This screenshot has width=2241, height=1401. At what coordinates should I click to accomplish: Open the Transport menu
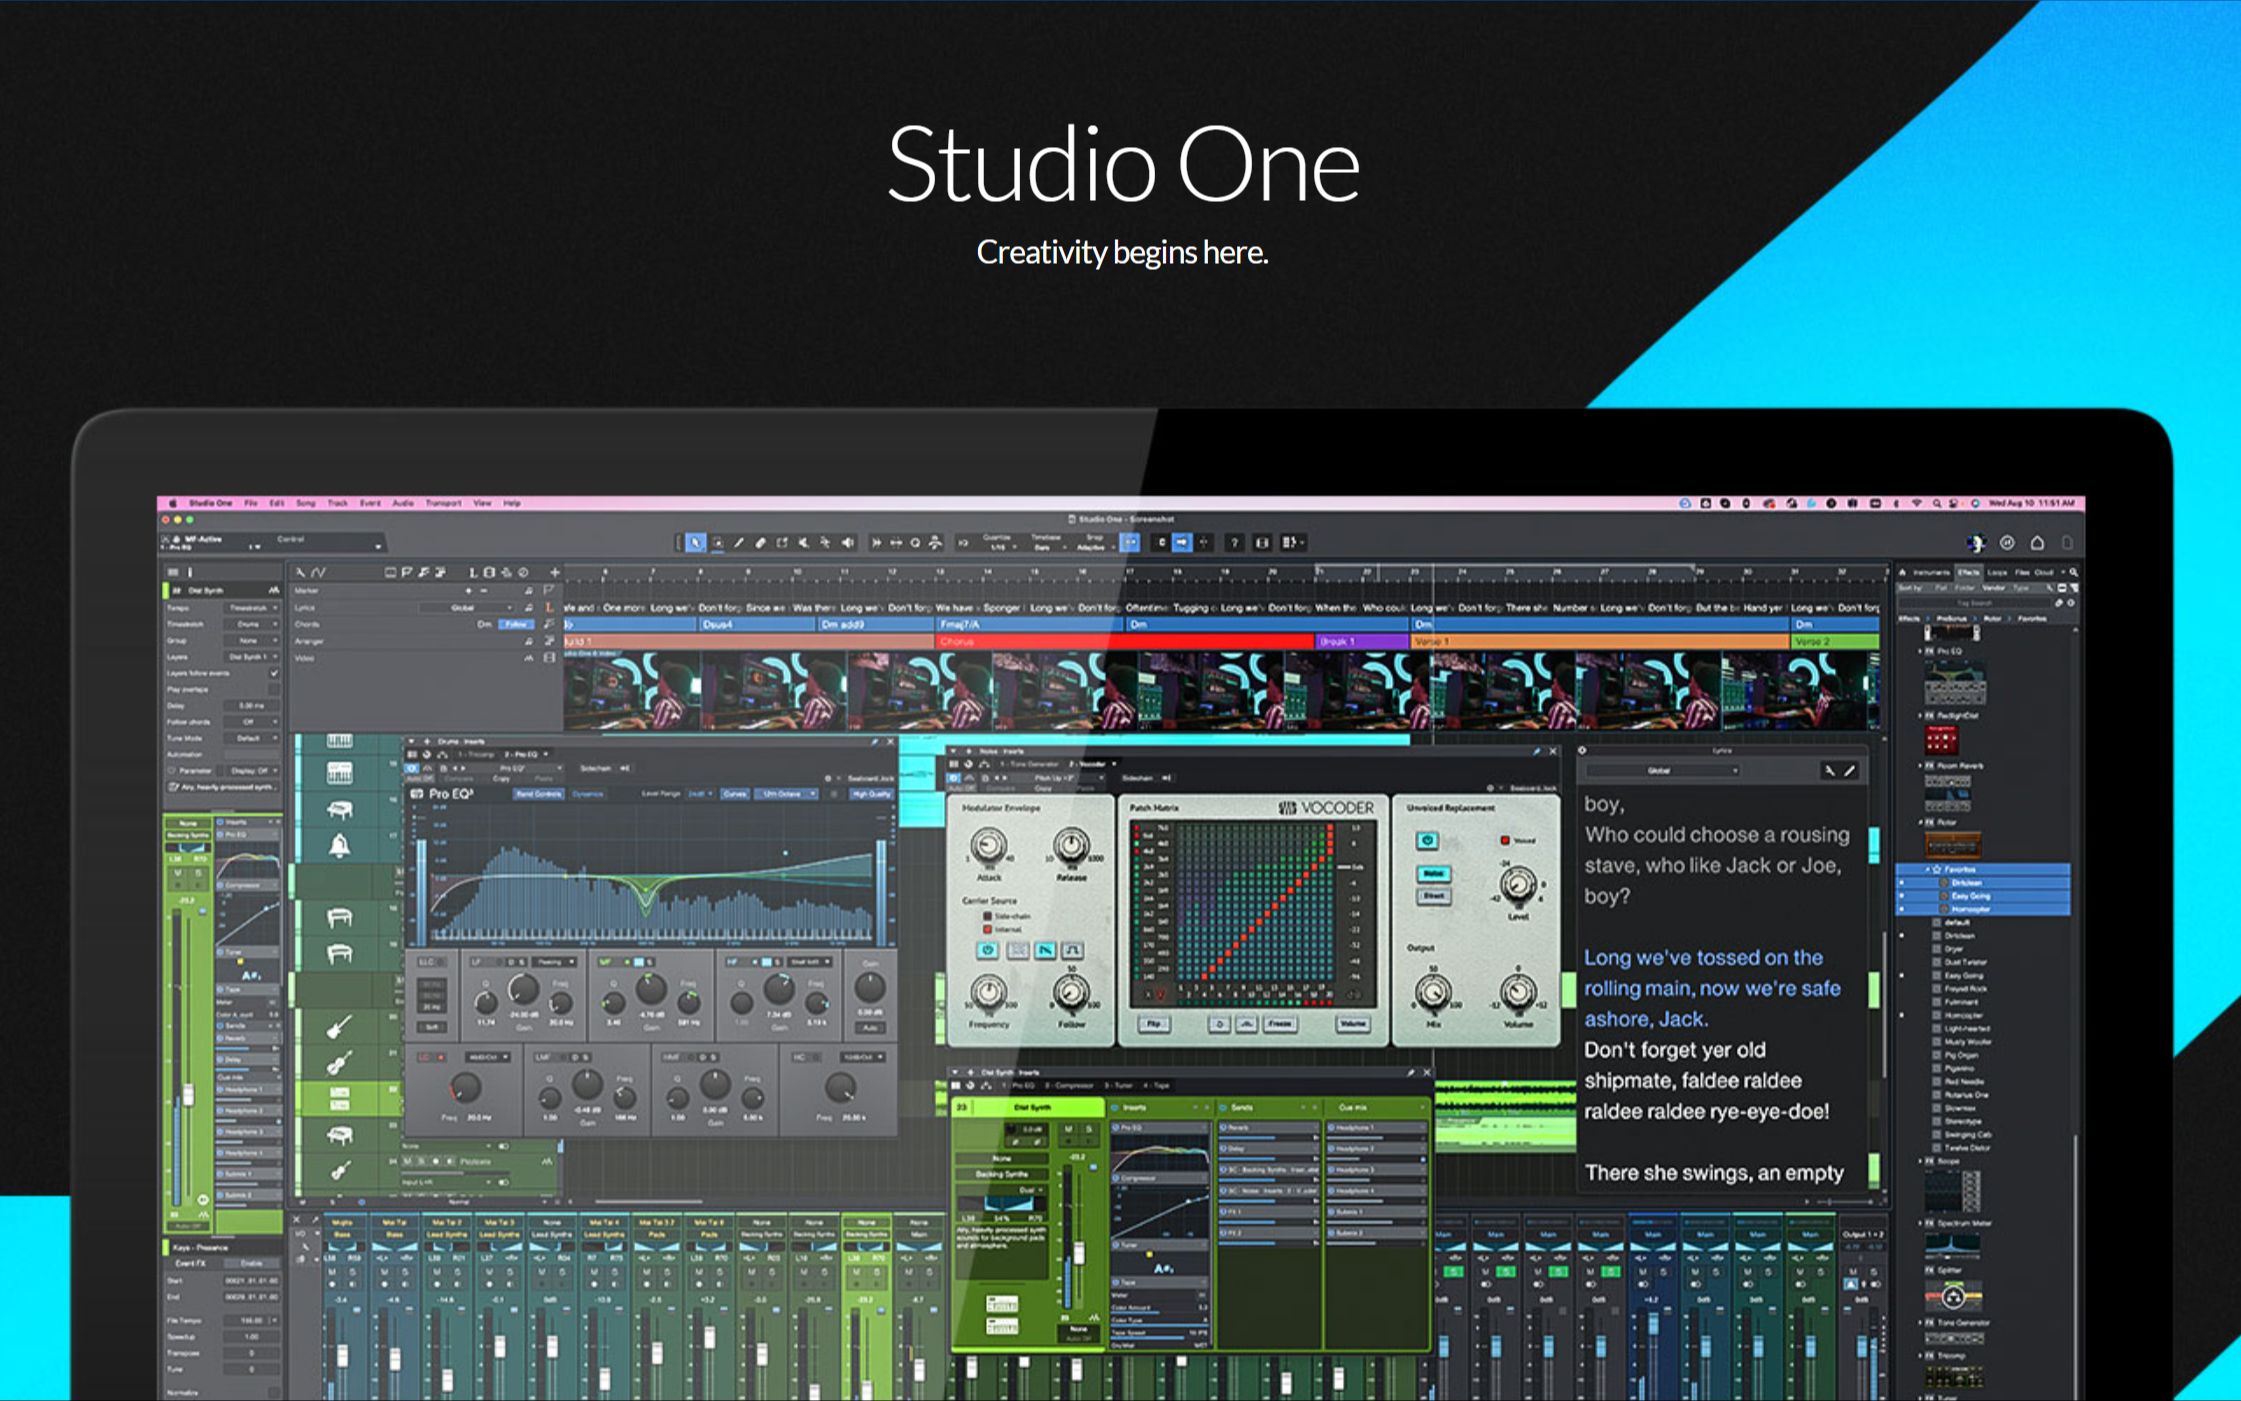[x=444, y=503]
